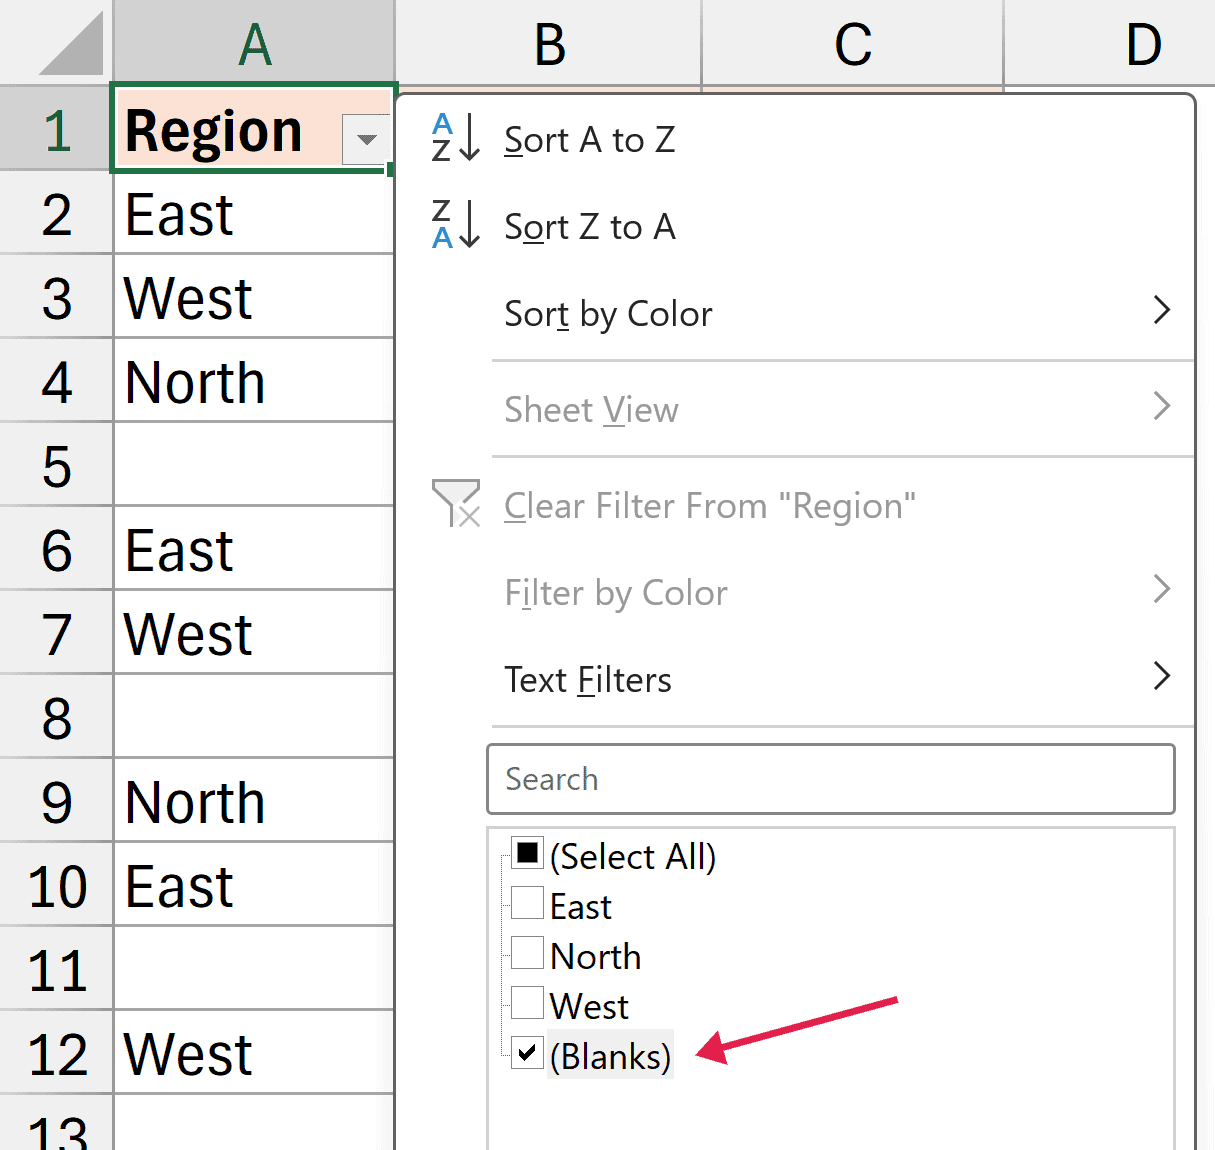Check the East filter checkbox
Screen dimensions: 1215x1150
pos(527,903)
